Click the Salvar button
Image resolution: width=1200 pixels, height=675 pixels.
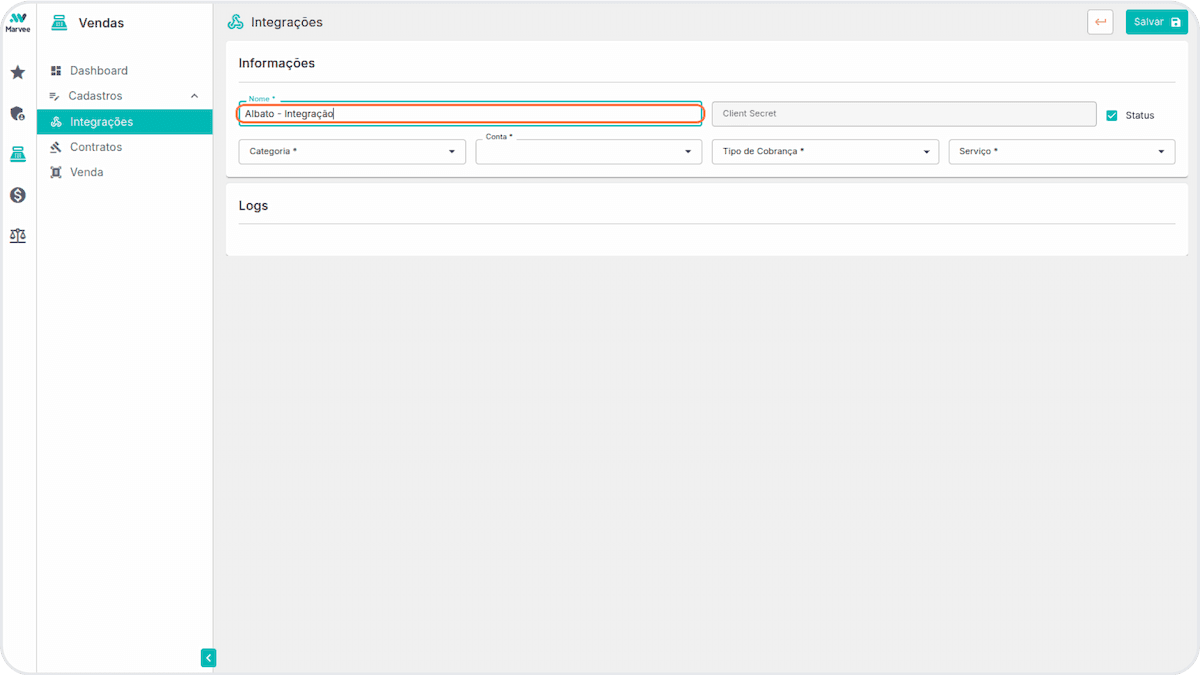pyautogui.click(x=1157, y=22)
